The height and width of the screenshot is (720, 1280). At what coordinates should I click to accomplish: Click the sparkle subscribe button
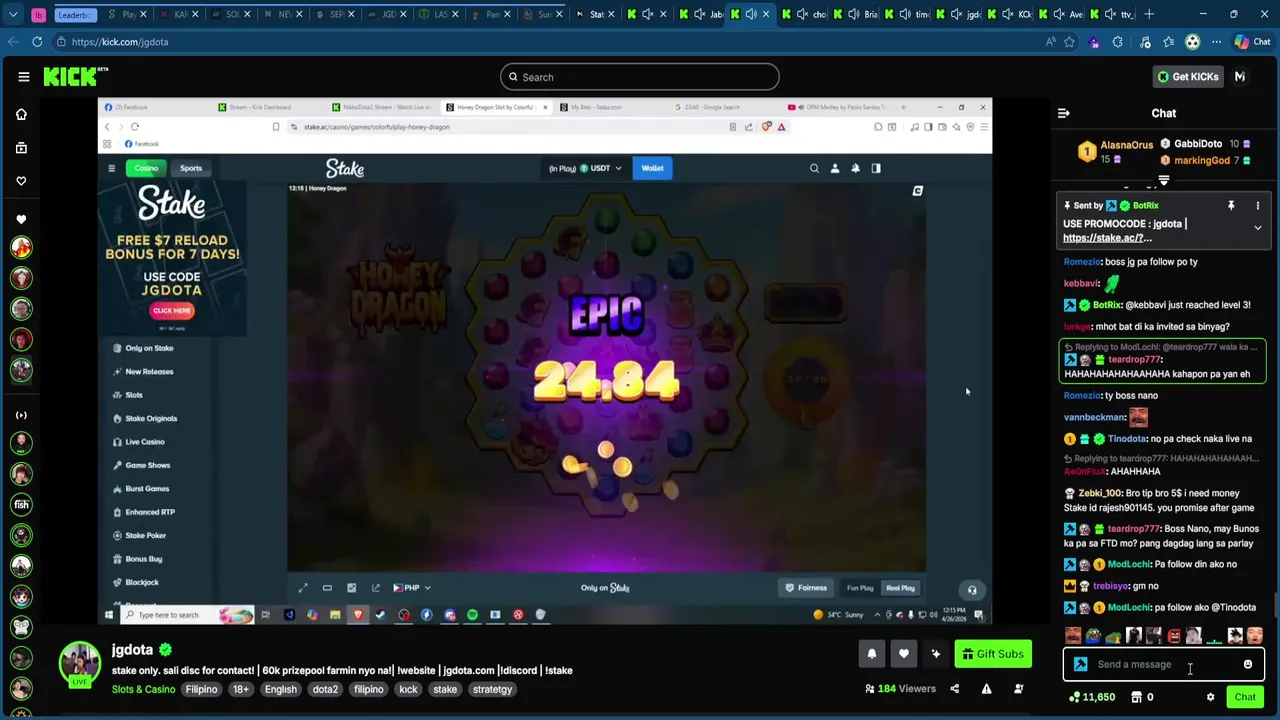tap(935, 654)
